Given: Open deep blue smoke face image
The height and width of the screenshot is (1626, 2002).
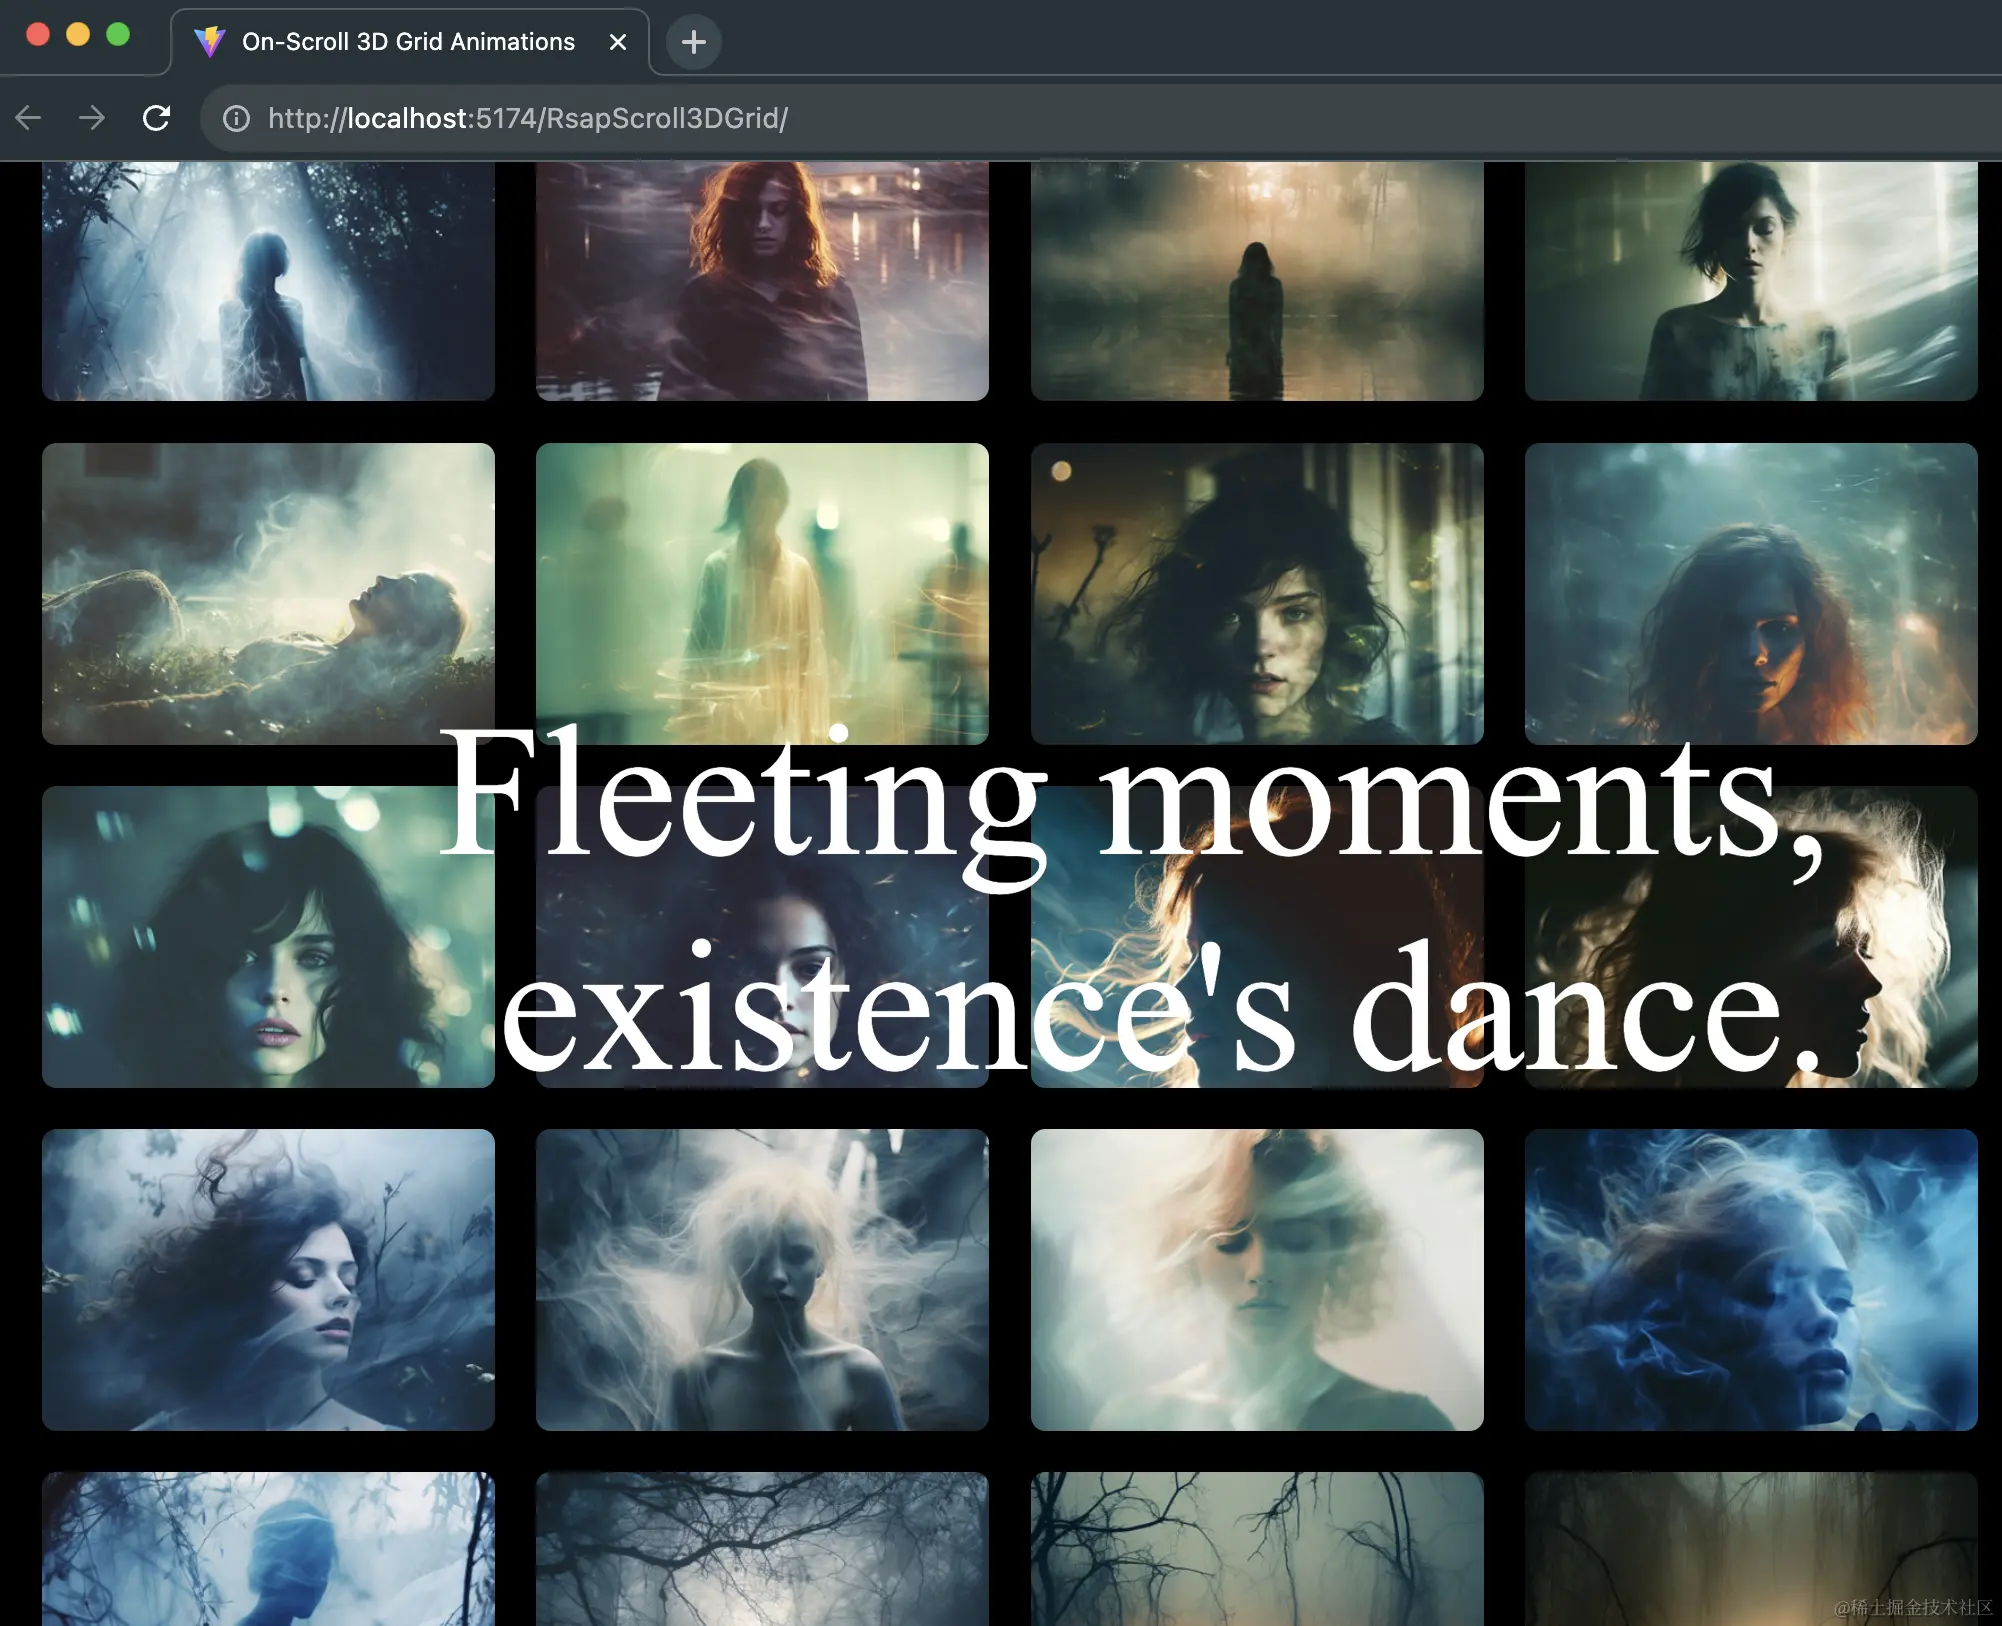Looking at the screenshot, I should pyautogui.click(x=1751, y=1280).
